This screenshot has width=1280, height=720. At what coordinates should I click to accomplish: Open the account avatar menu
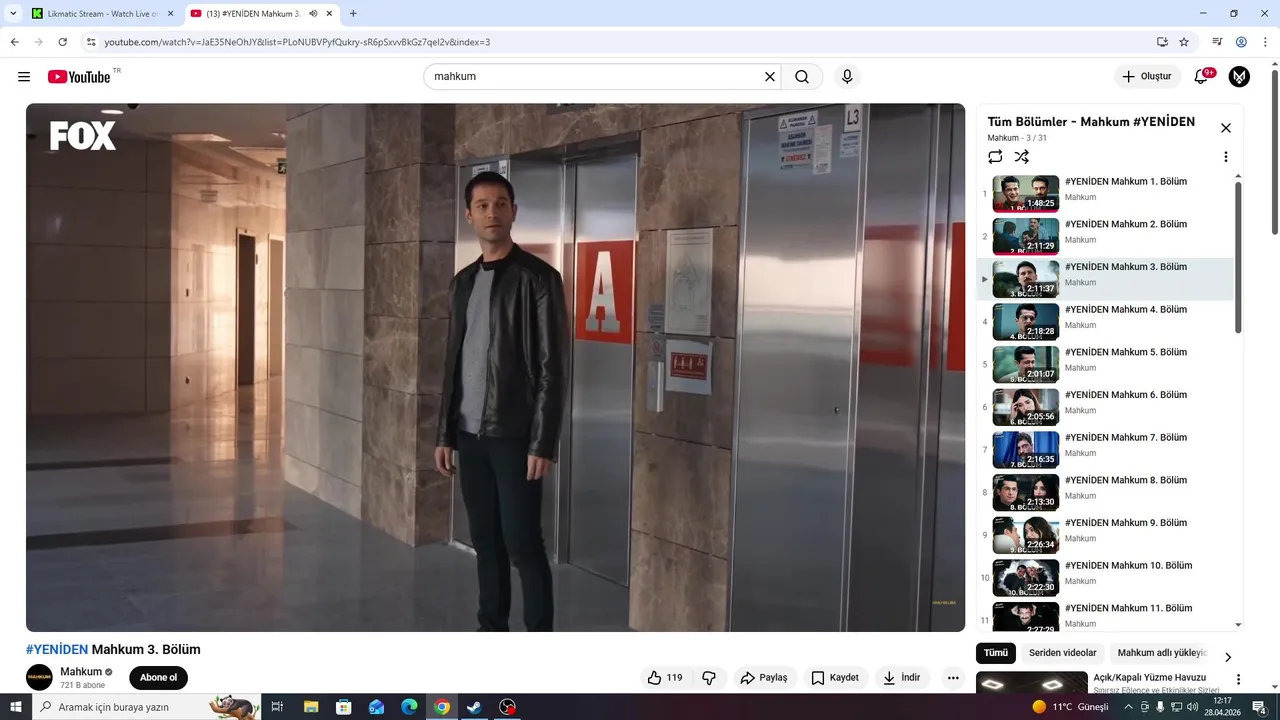point(1239,77)
